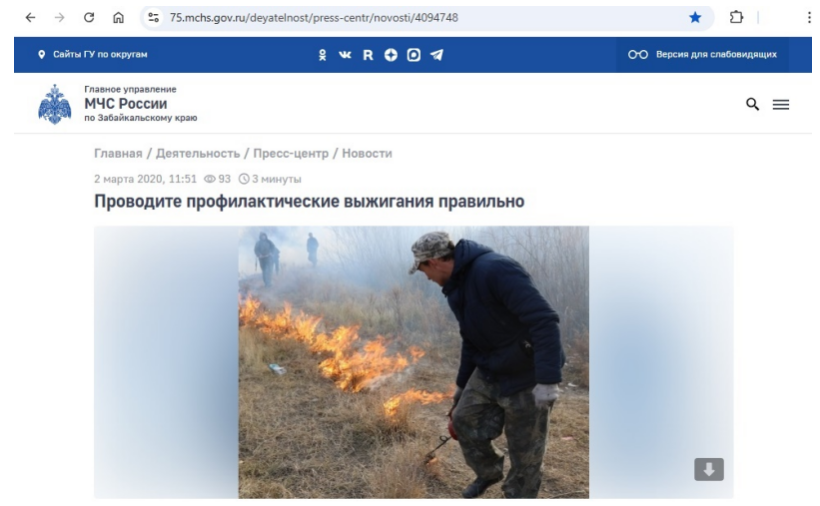Click the МЧС России logo emblem
The image size is (820, 506).
[54, 104]
